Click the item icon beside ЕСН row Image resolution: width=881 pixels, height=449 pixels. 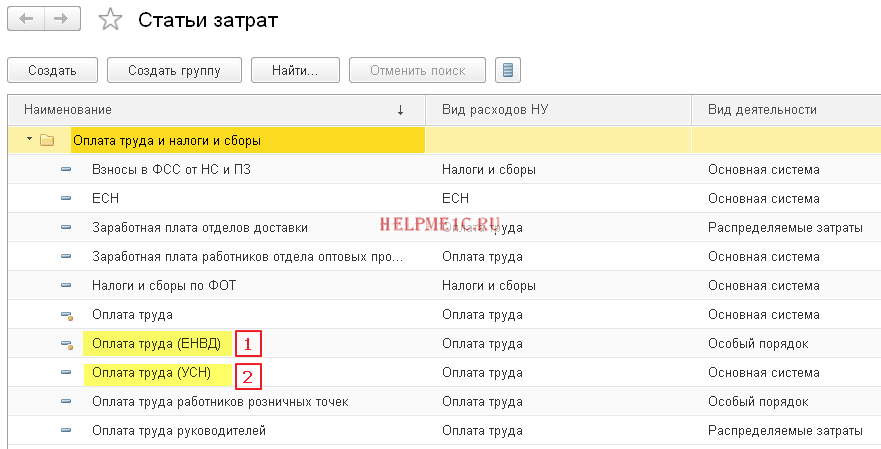(x=67, y=199)
